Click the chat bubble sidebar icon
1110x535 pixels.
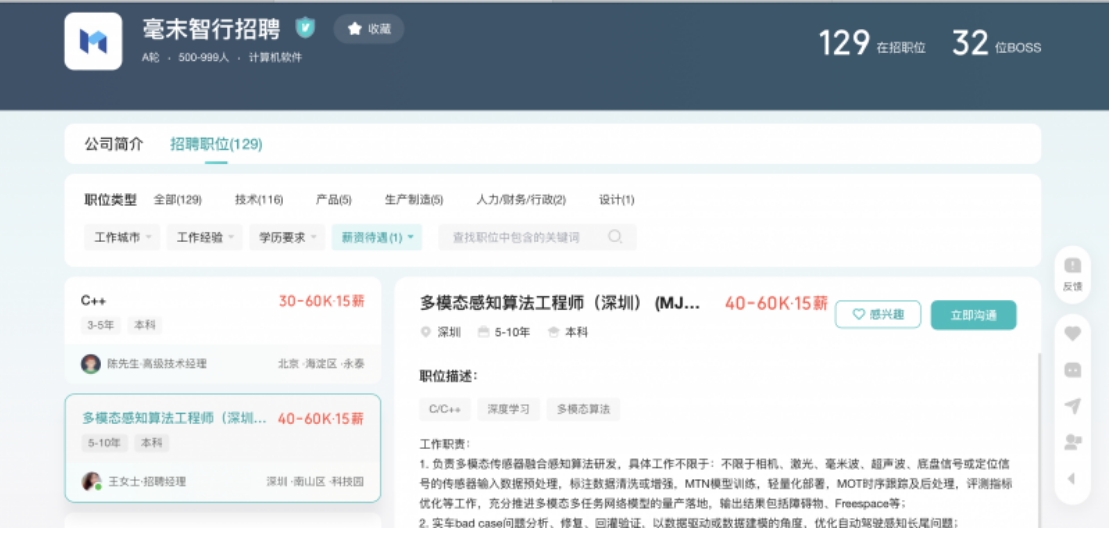click(1072, 369)
